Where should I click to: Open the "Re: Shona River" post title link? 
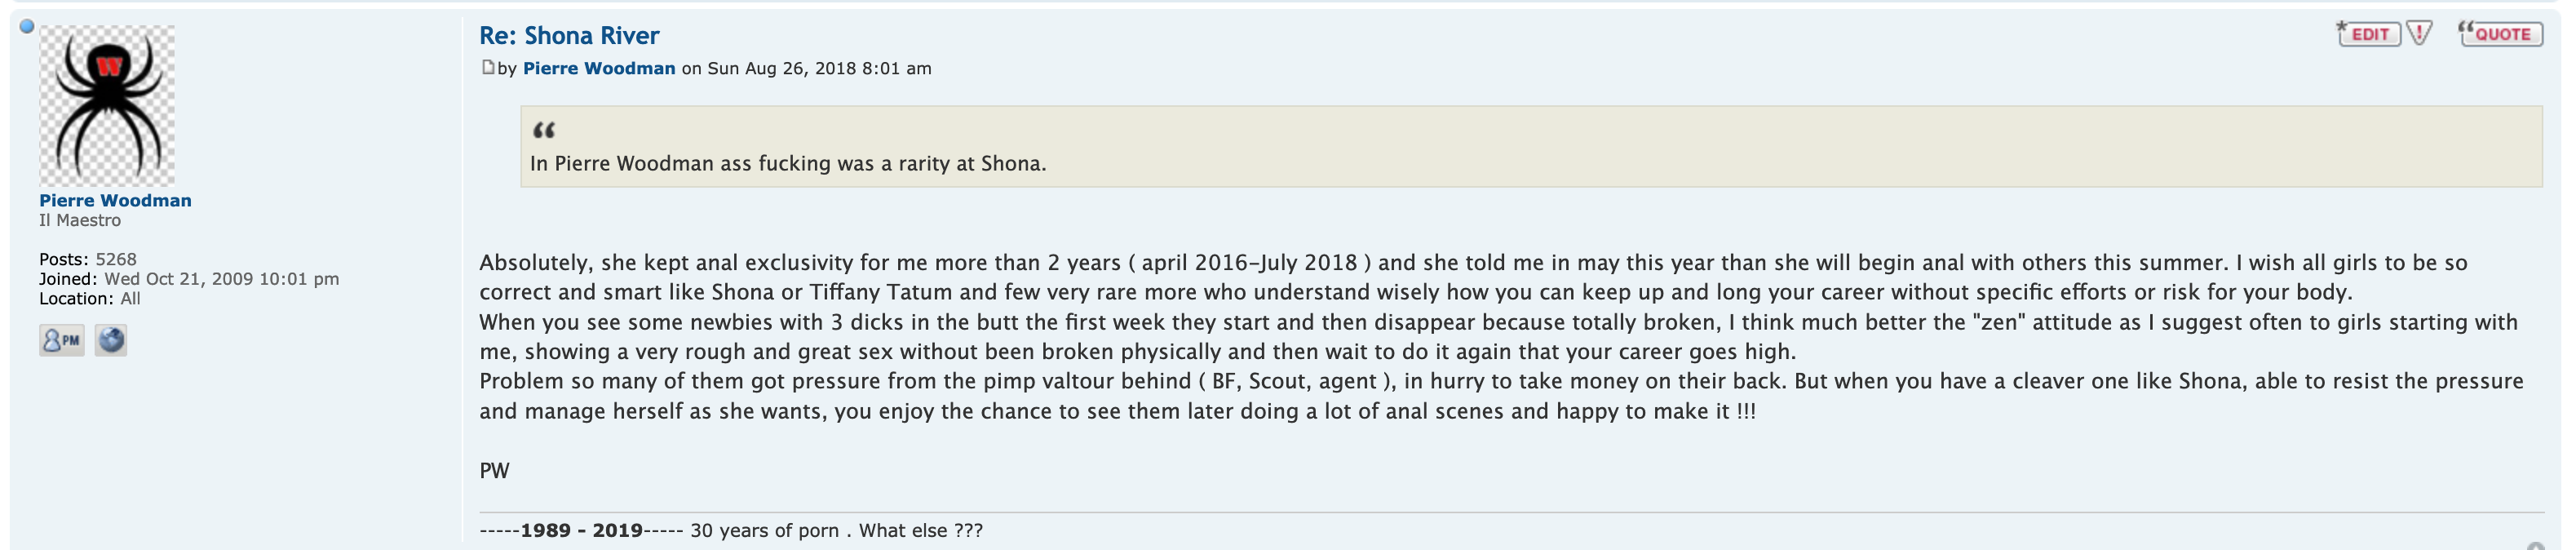569,36
